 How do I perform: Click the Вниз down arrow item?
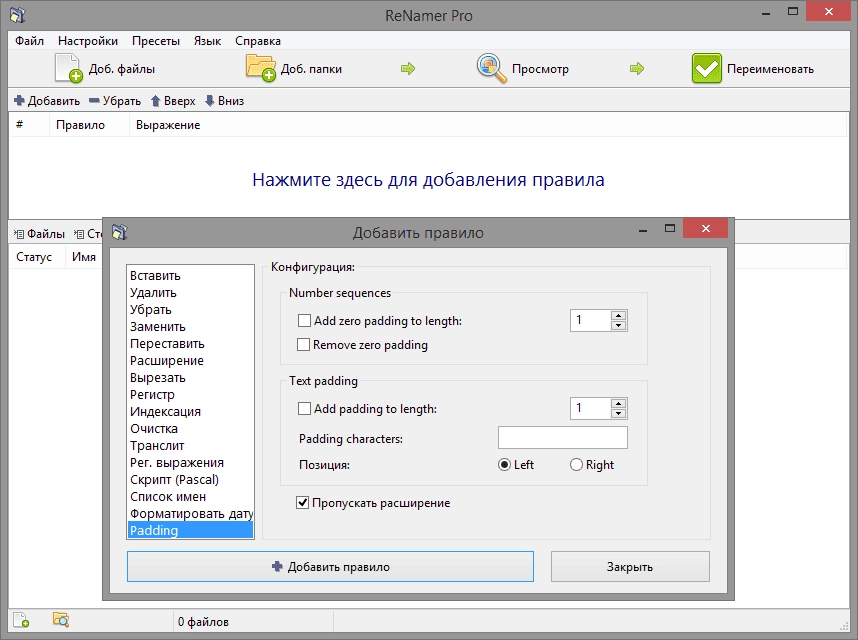[x=224, y=101]
